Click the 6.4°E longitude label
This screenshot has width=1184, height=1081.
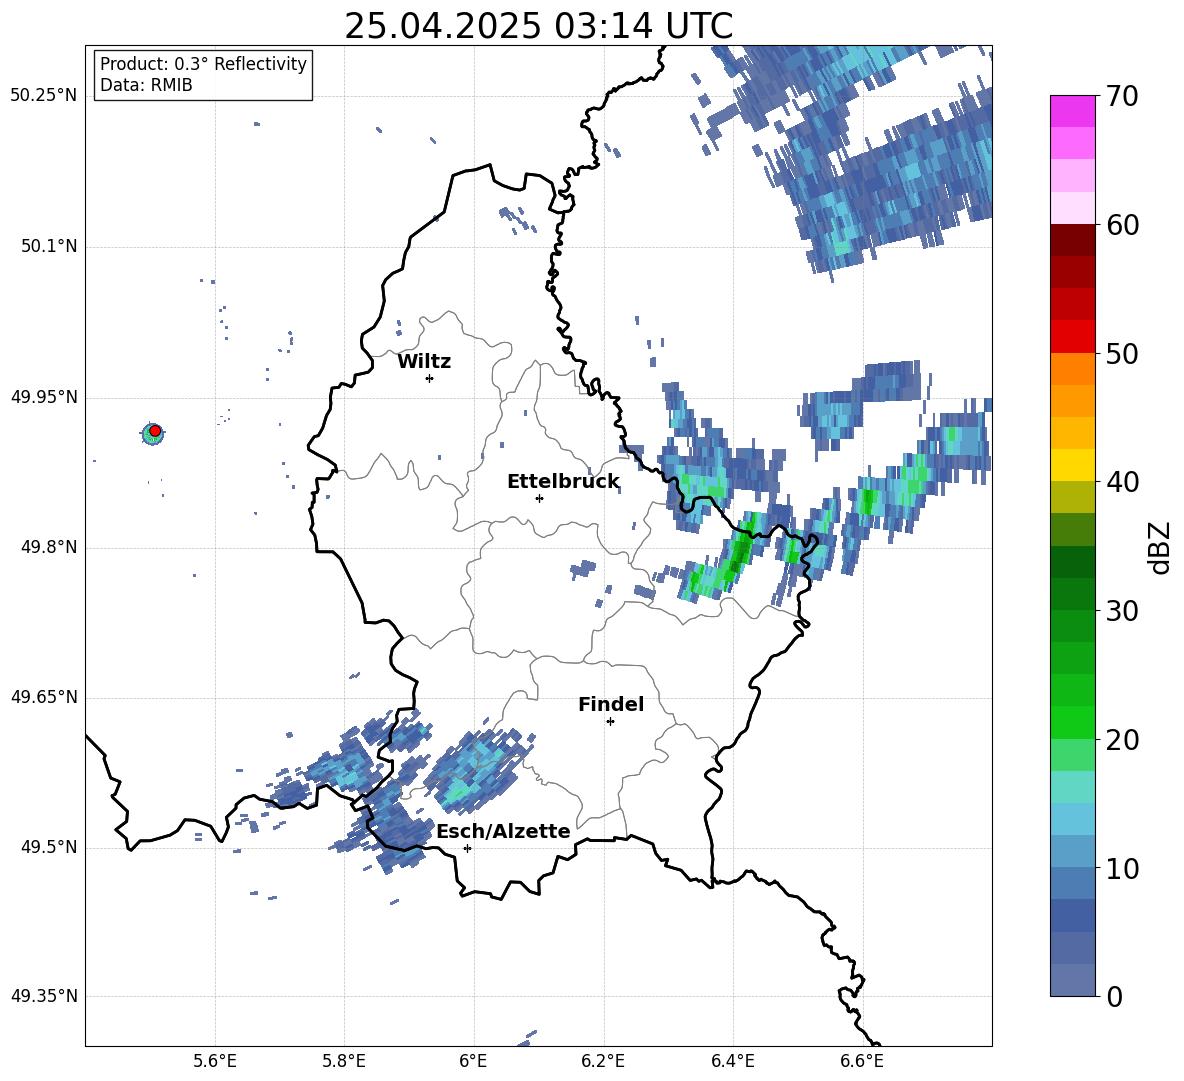(x=732, y=1061)
